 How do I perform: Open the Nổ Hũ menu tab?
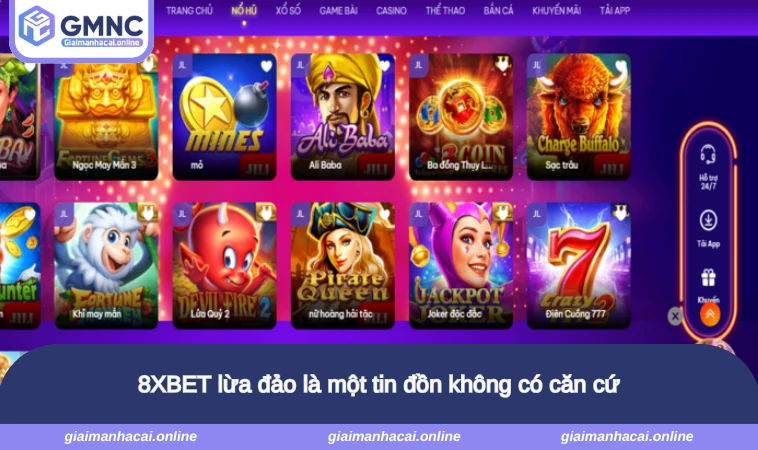(244, 11)
